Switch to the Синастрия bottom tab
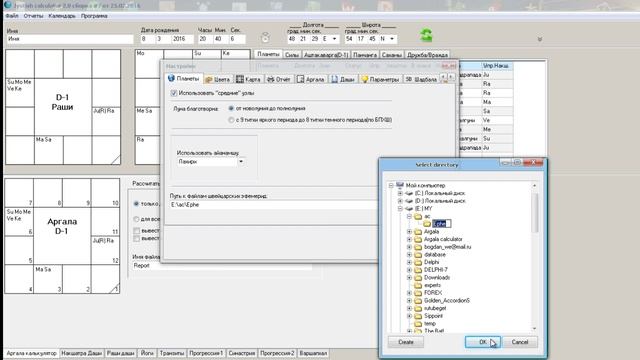Viewport: 640px width, 360px height. point(242,353)
